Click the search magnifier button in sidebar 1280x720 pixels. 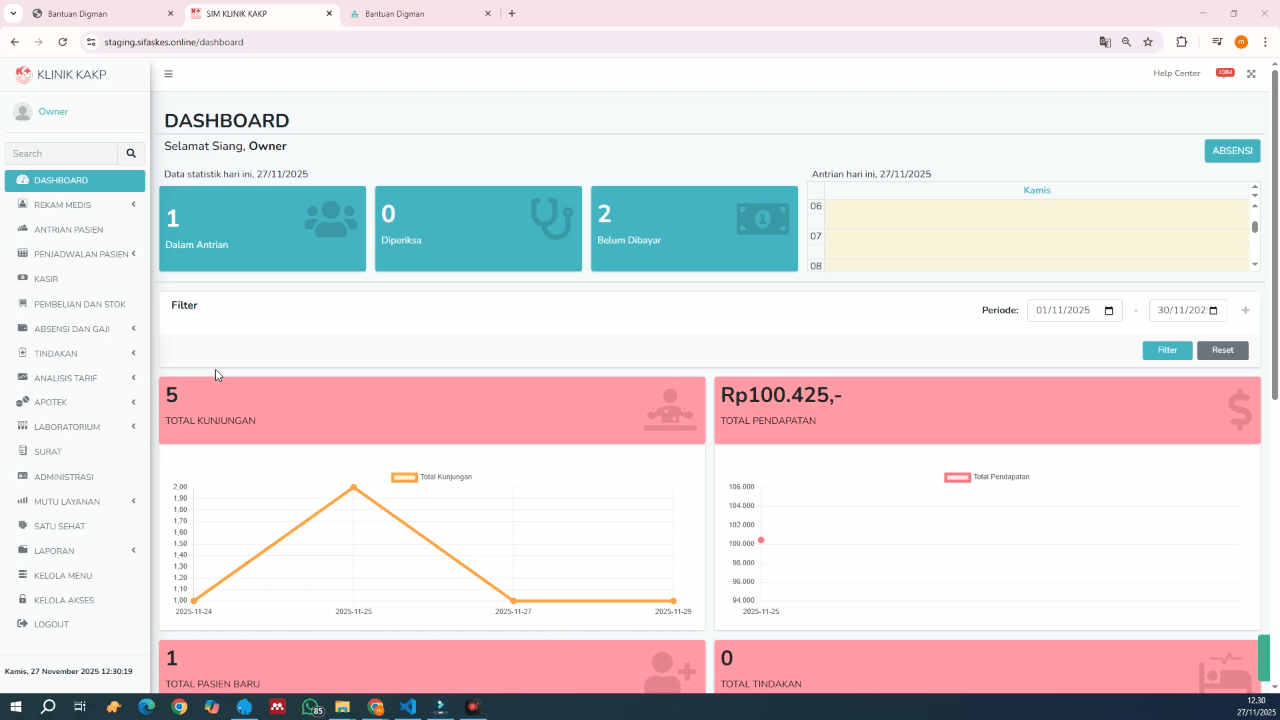(x=130, y=153)
